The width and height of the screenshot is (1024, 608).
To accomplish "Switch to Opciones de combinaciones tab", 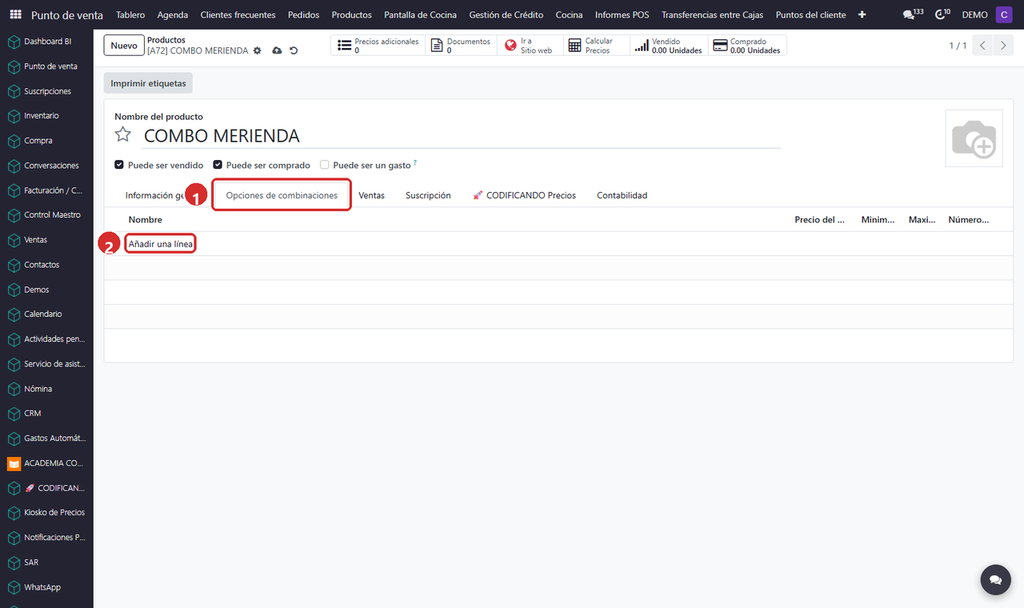I will point(281,195).
